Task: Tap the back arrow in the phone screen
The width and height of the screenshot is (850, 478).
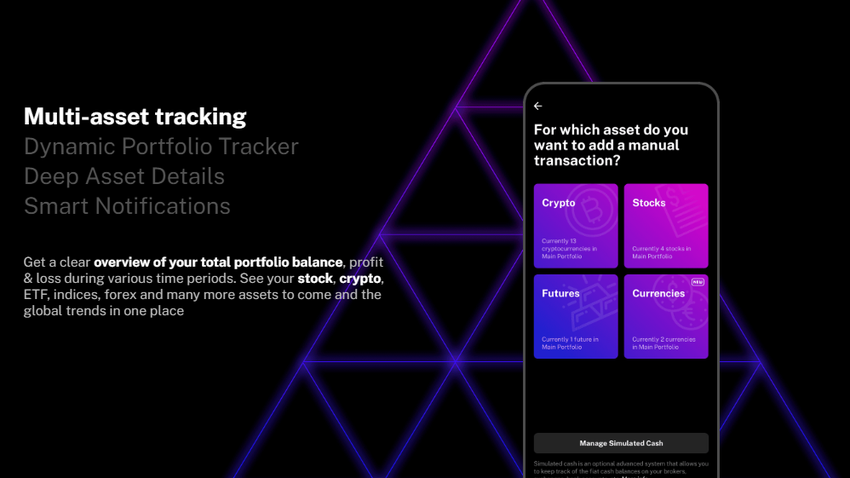Action: tap(538, 106)
